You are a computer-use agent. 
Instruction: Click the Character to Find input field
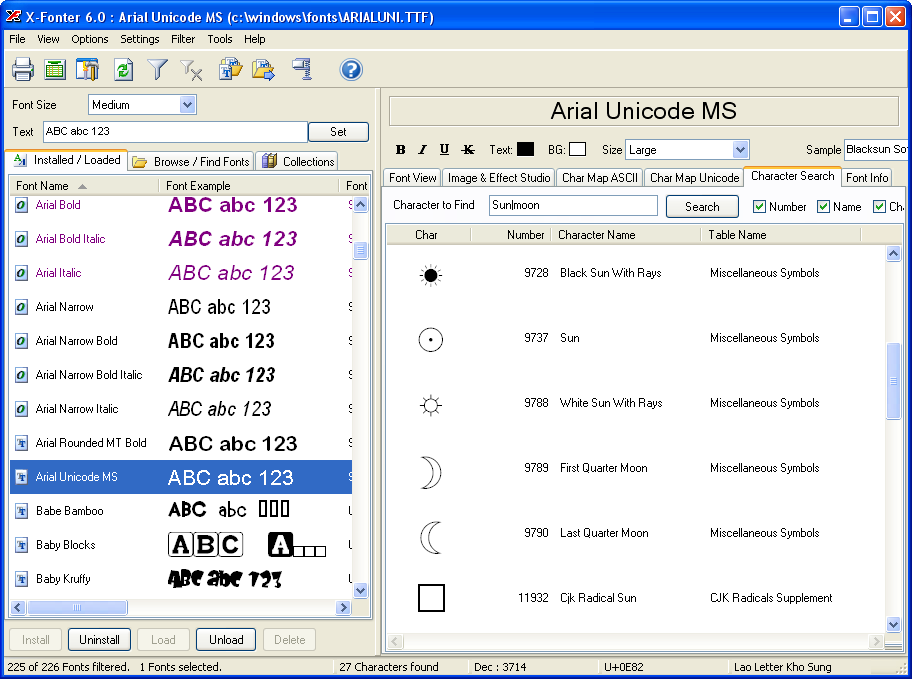coord(573,205)
